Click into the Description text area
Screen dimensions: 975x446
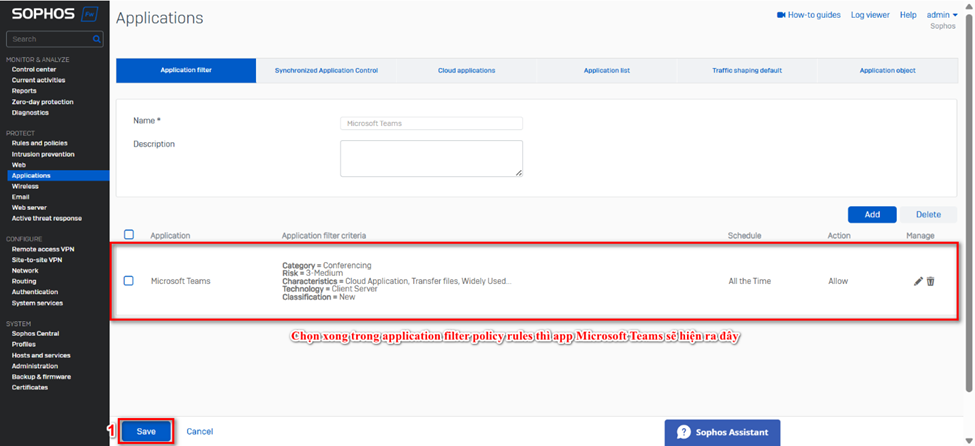pos(431,158)
